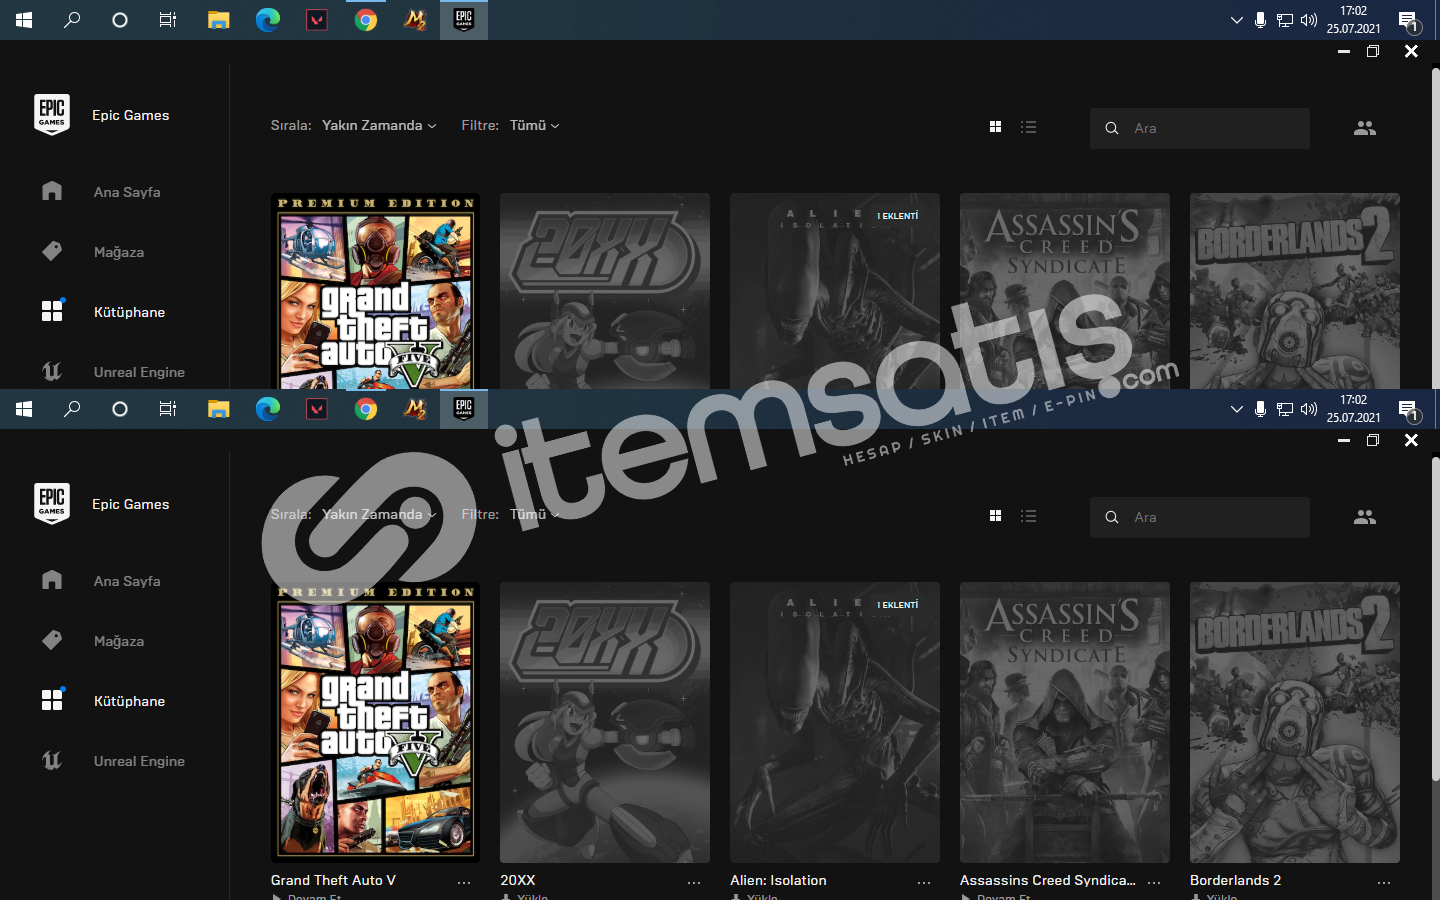This screenshot has height=900, width=1440.
Task: Expand Sırala 'Yakın Zamanda' dropdown in upper window
Action: coord(379,125)
